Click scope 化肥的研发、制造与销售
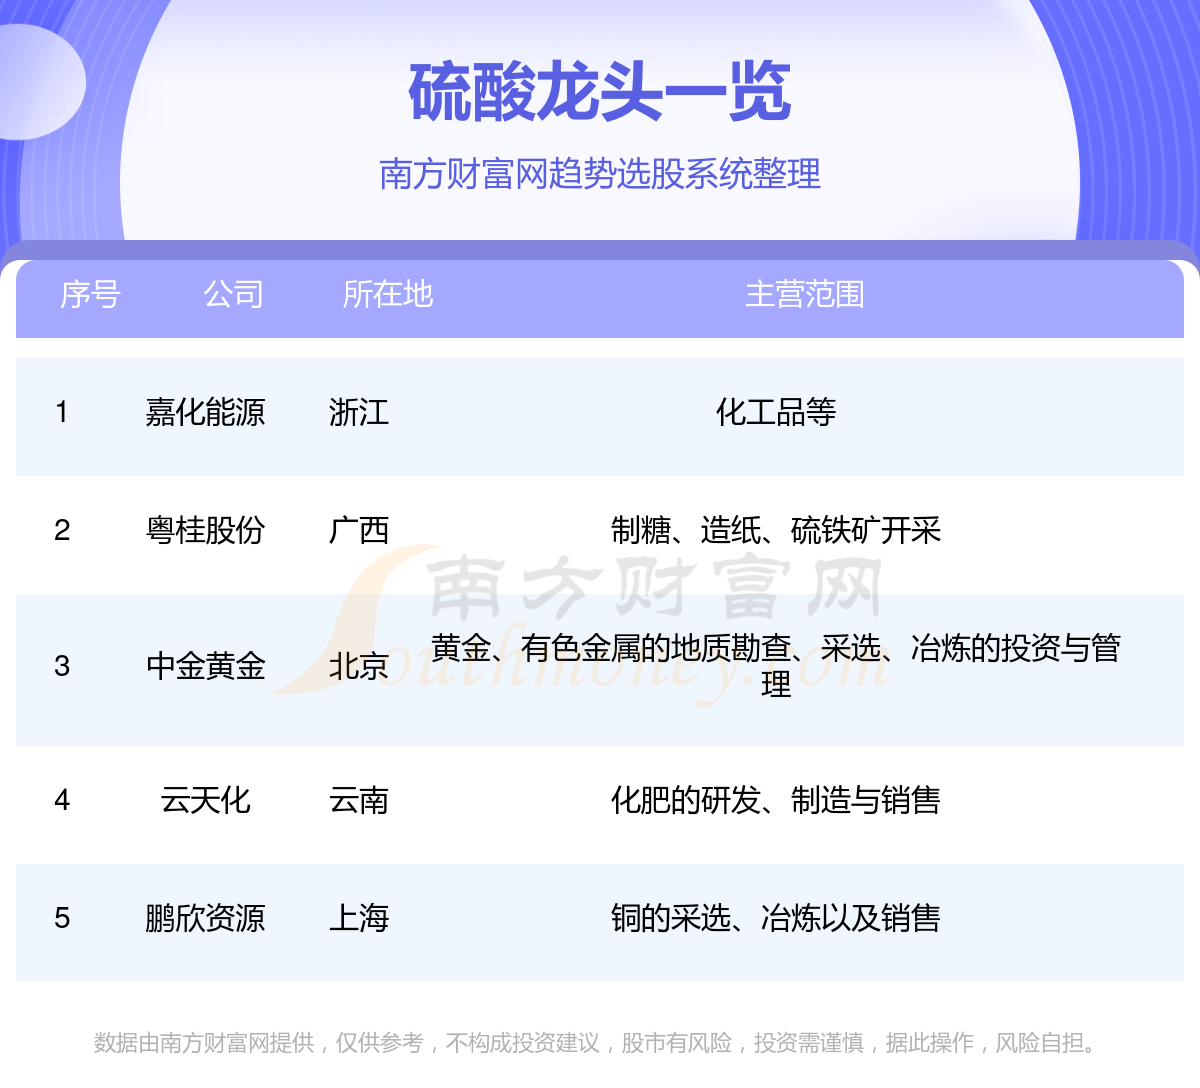 [x=776, y=800]
